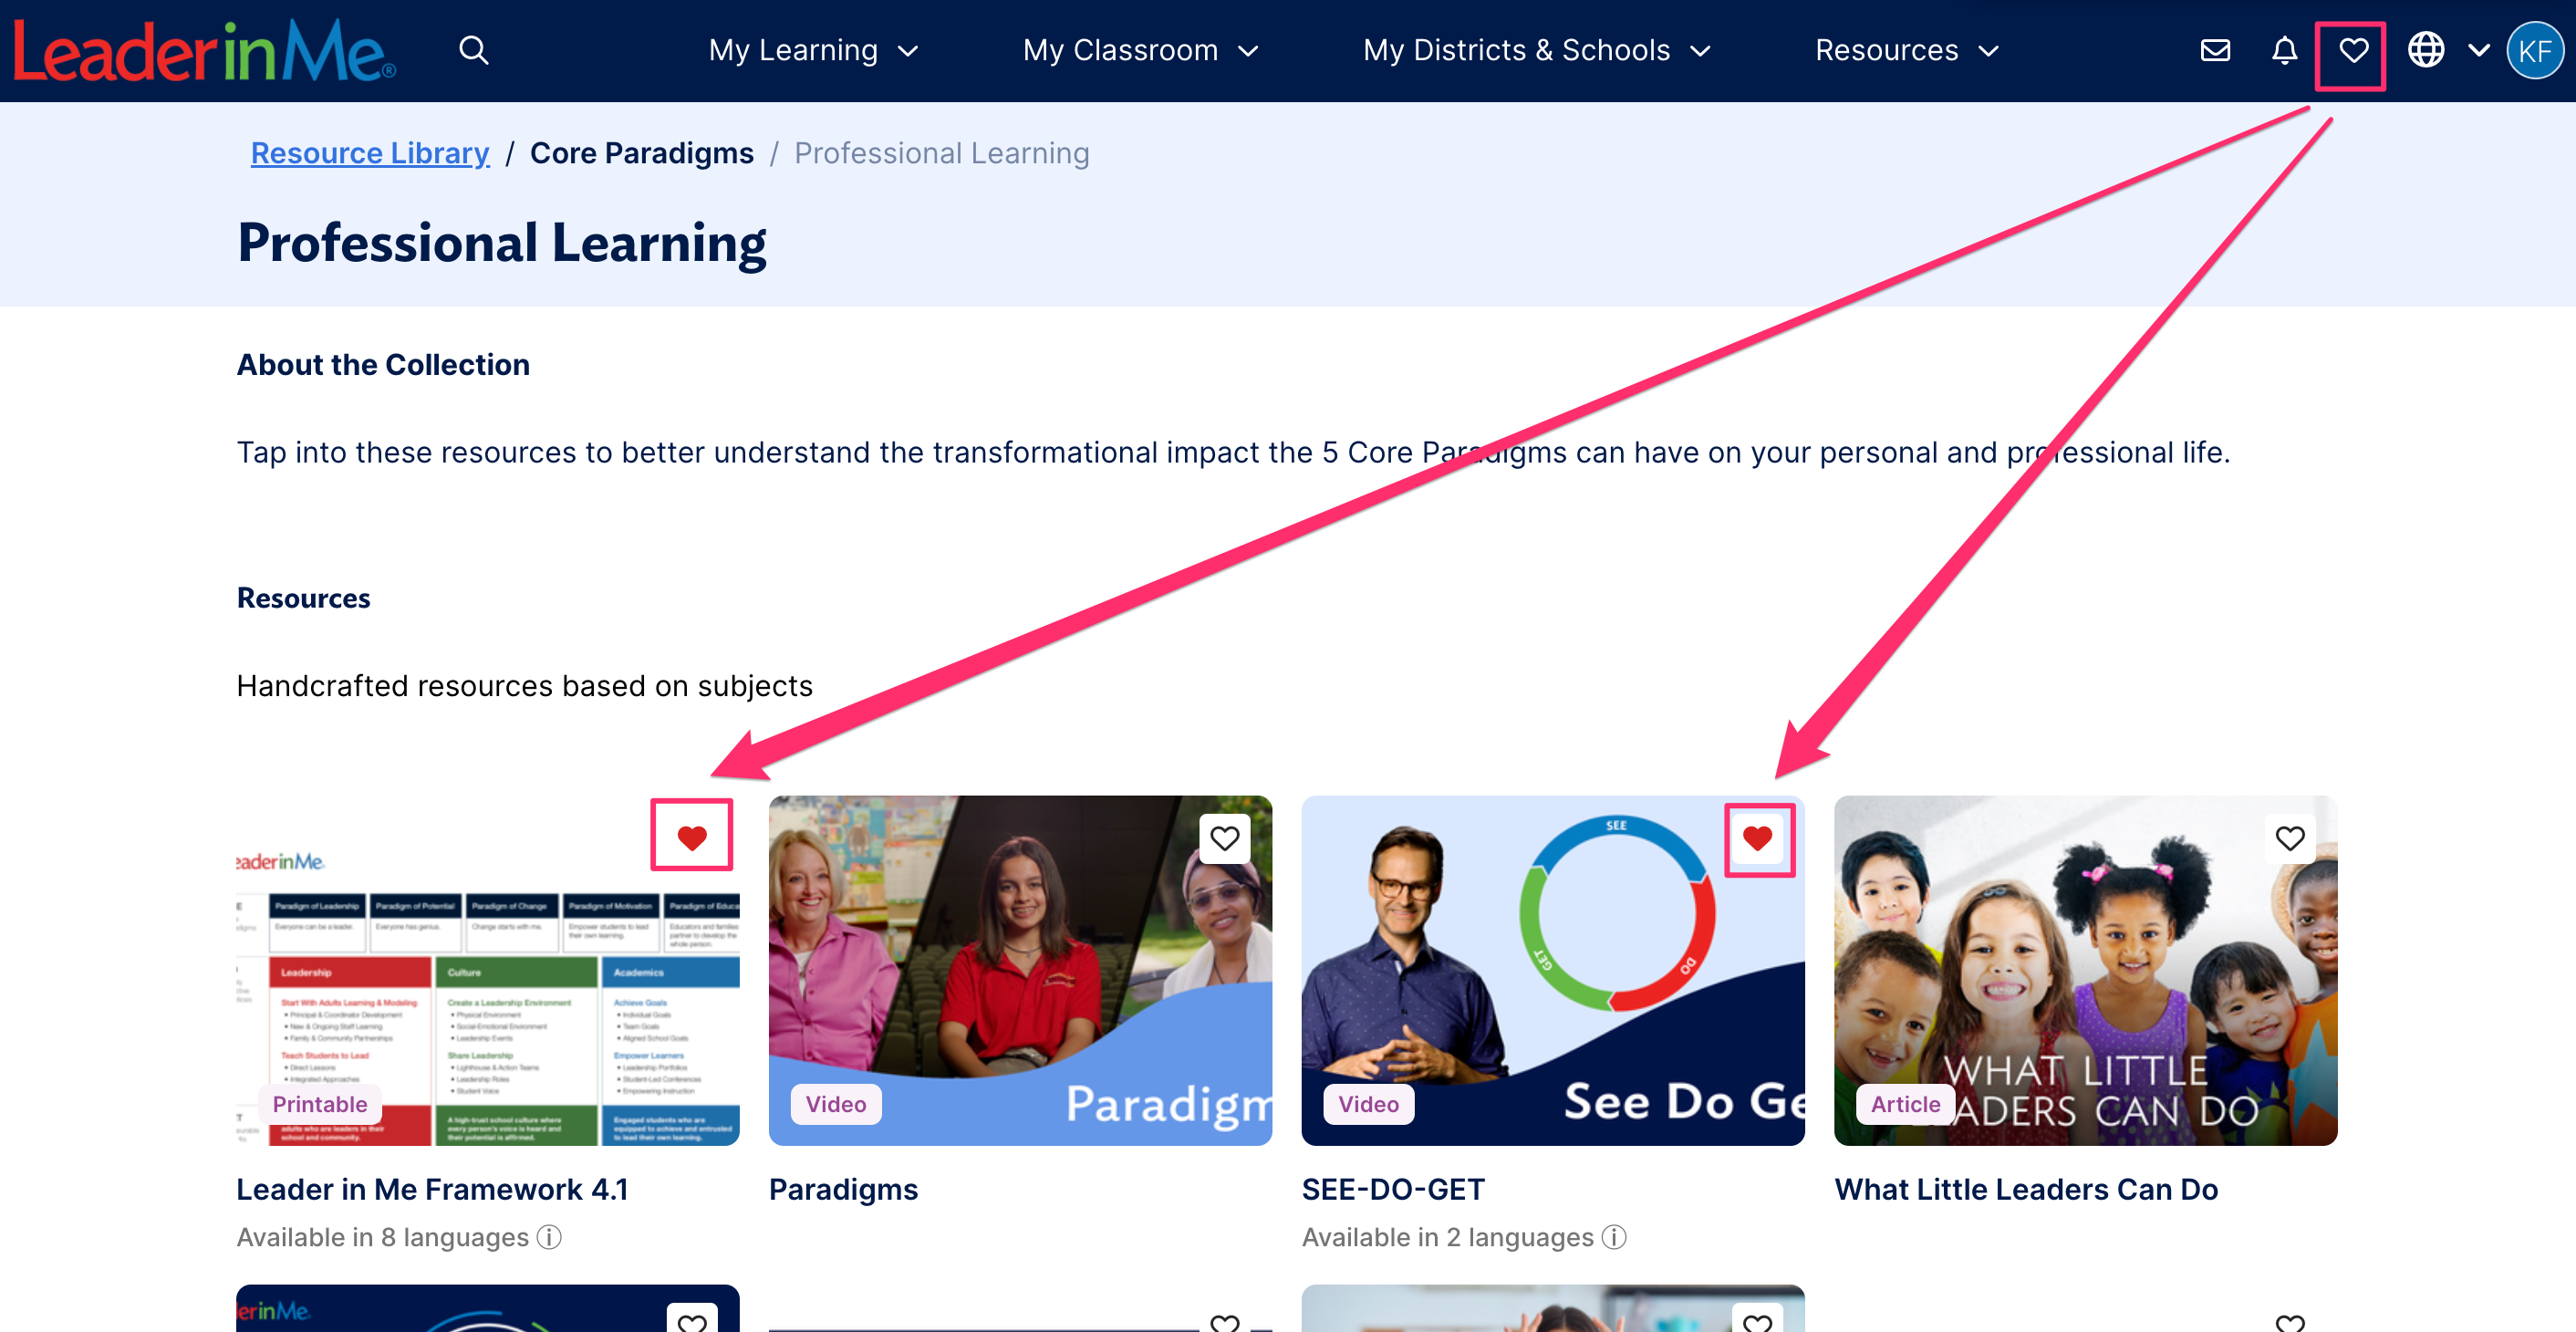Viewport: 2576px width, 1332px height.
Task: Go to Core Paradigms breadcrumb
Action: click(641, 153)
